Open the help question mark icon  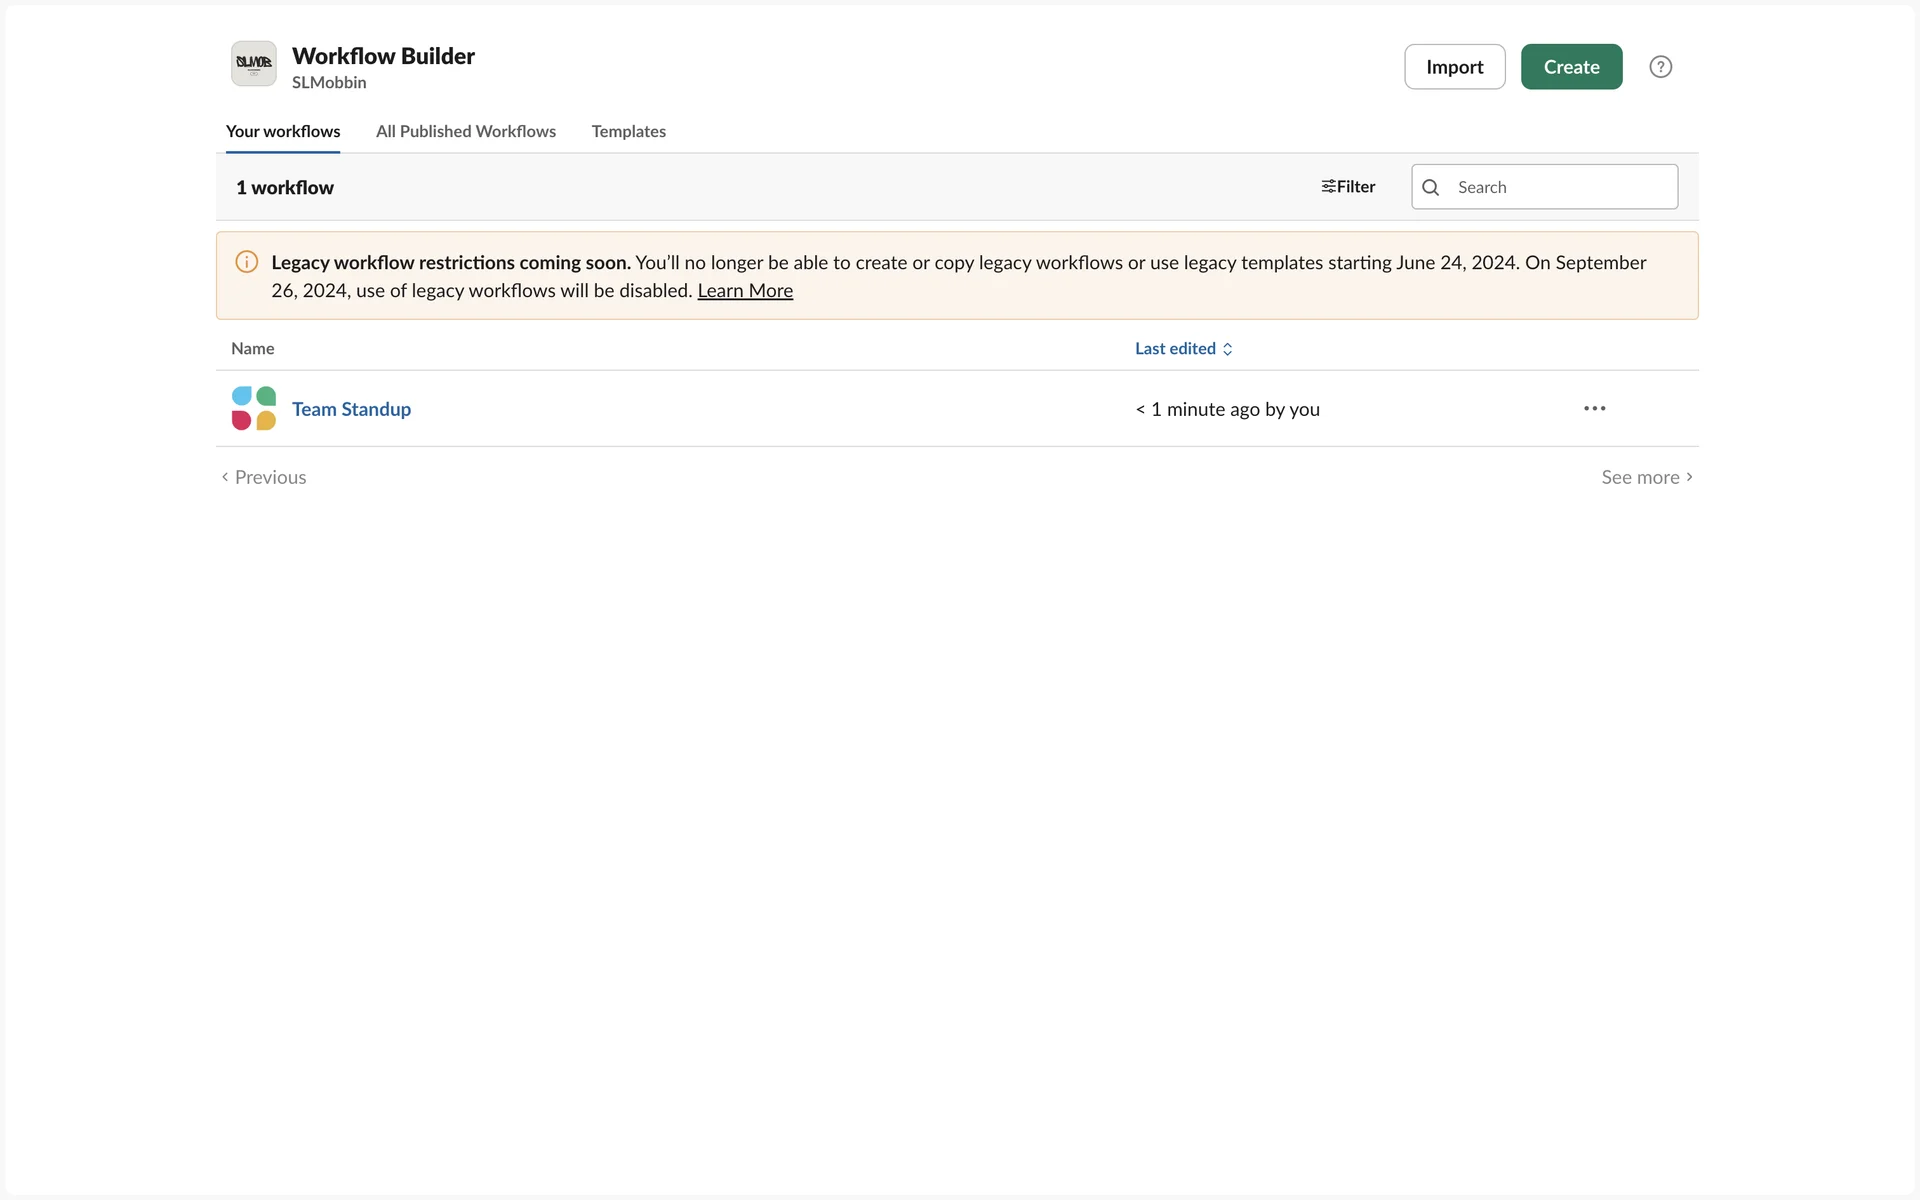click(1660, 67)
